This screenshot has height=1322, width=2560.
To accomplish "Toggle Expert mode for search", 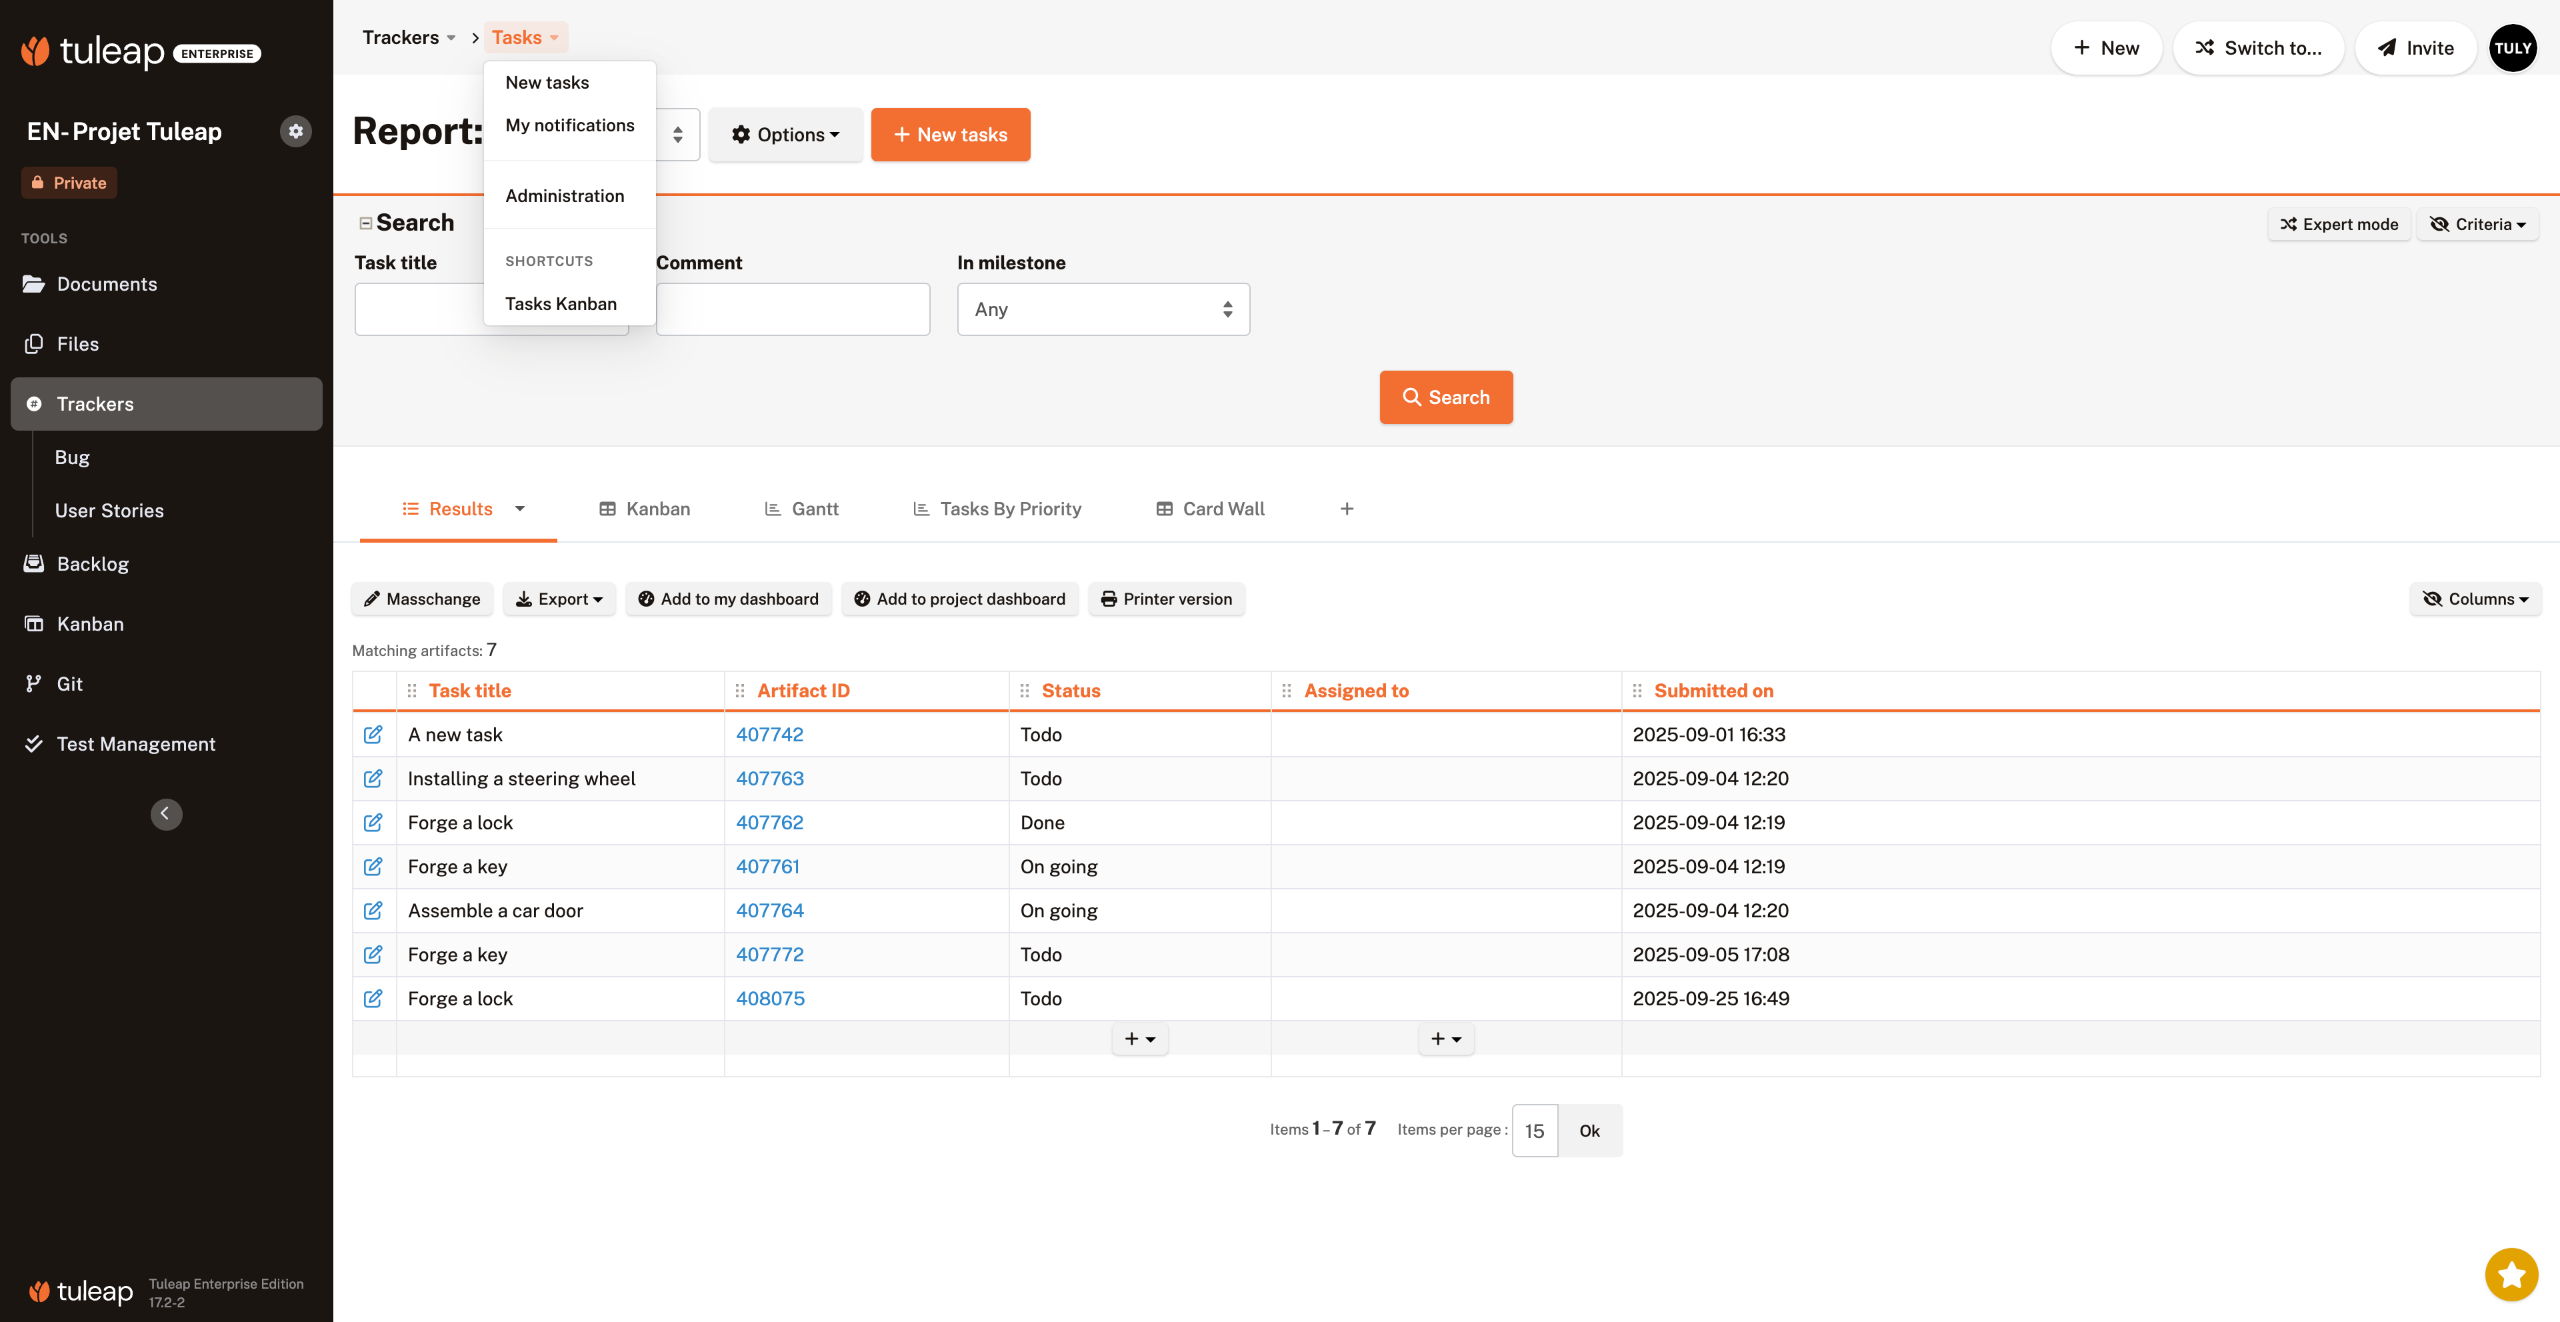I will [x=2339, y=224].
